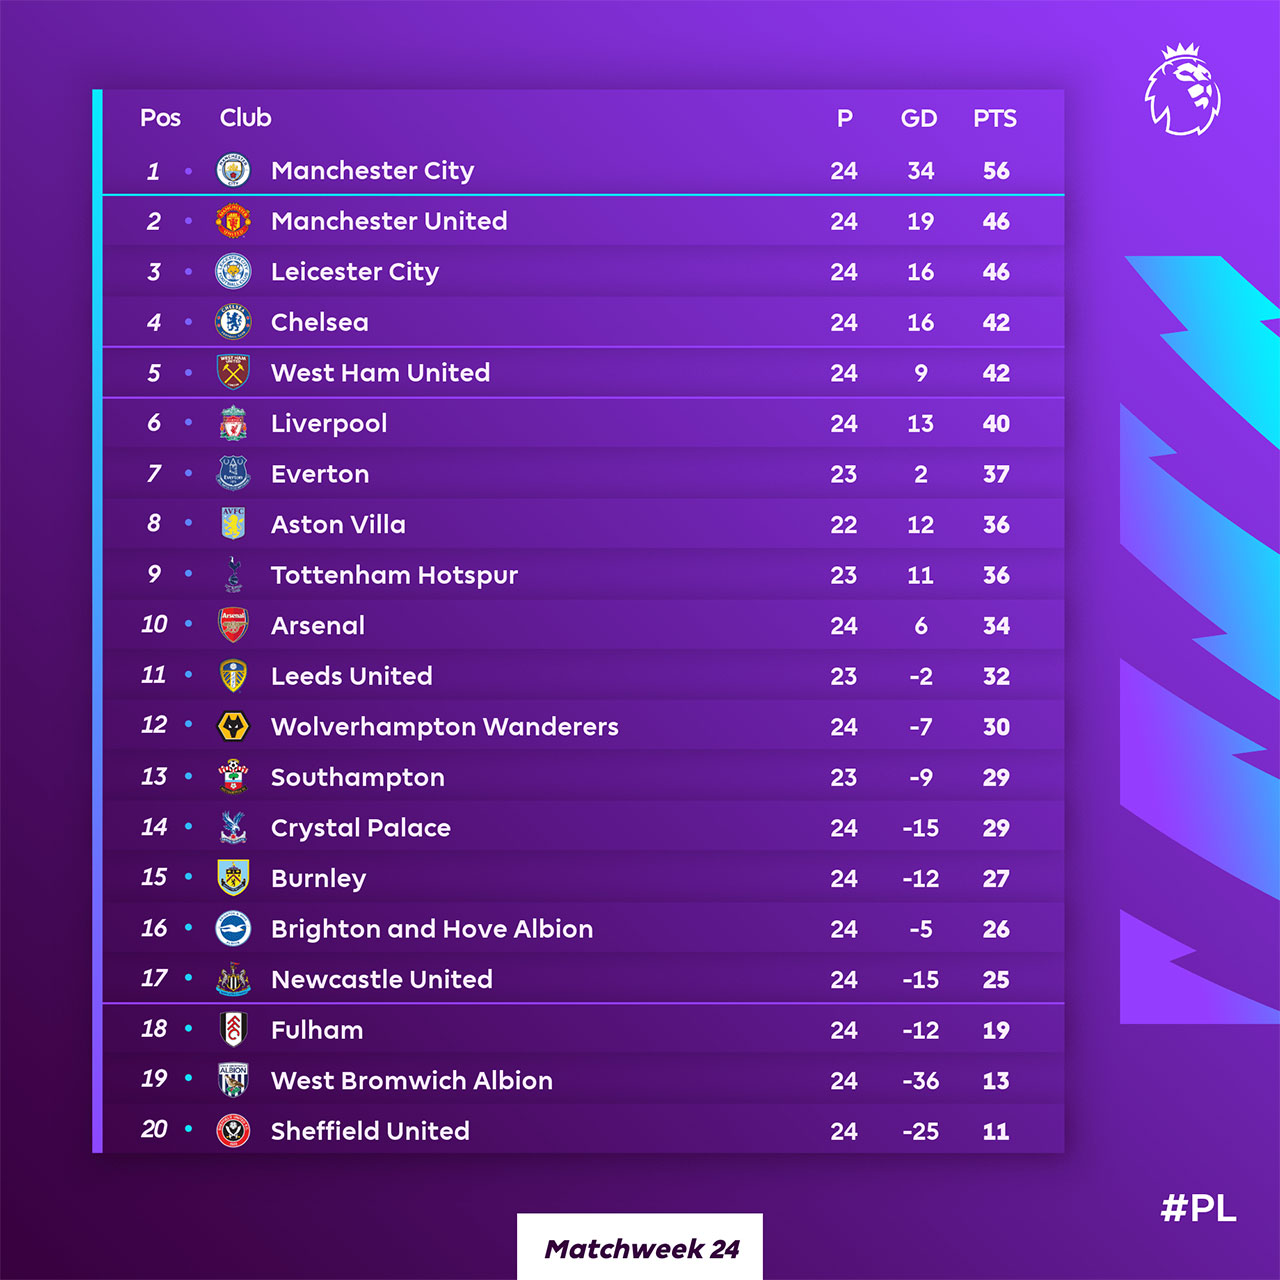1280x1280 pixels.
Task: Select the Wolverhampton Wanderers wolf badge
Action: coord(233,727)
